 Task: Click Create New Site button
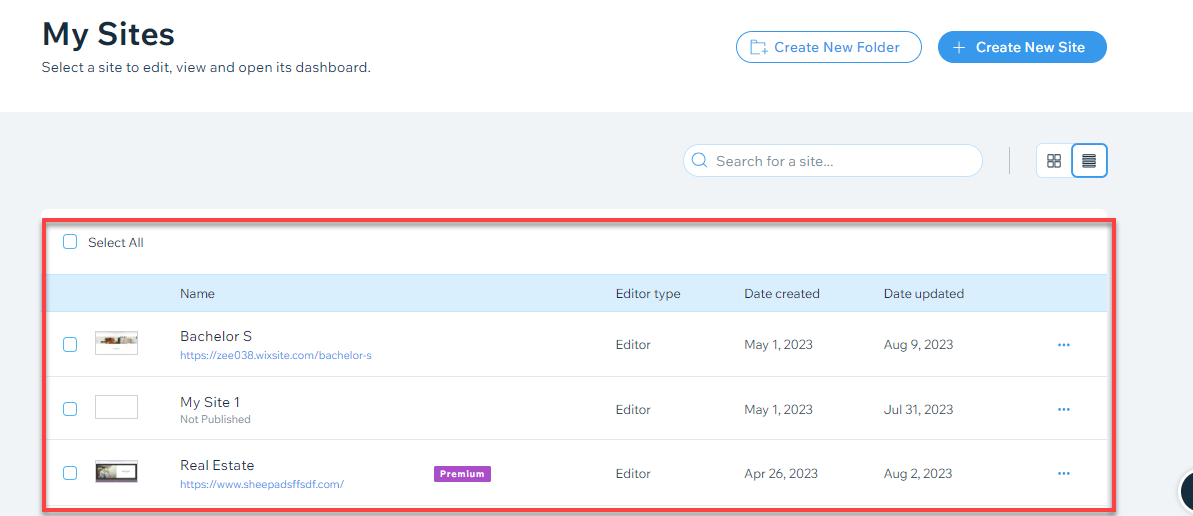[x=1022, y=47]
